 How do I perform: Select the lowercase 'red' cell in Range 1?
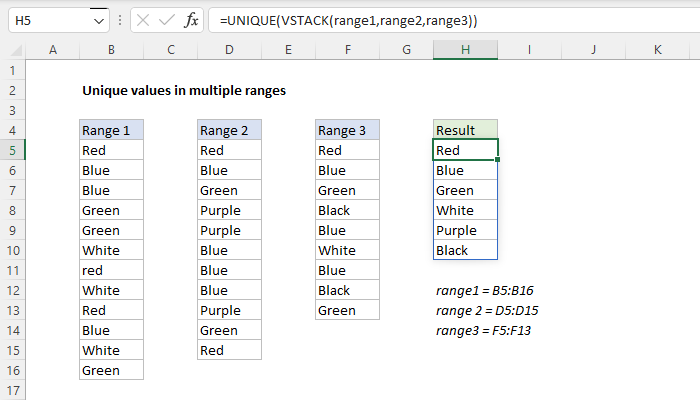point(111,270)
